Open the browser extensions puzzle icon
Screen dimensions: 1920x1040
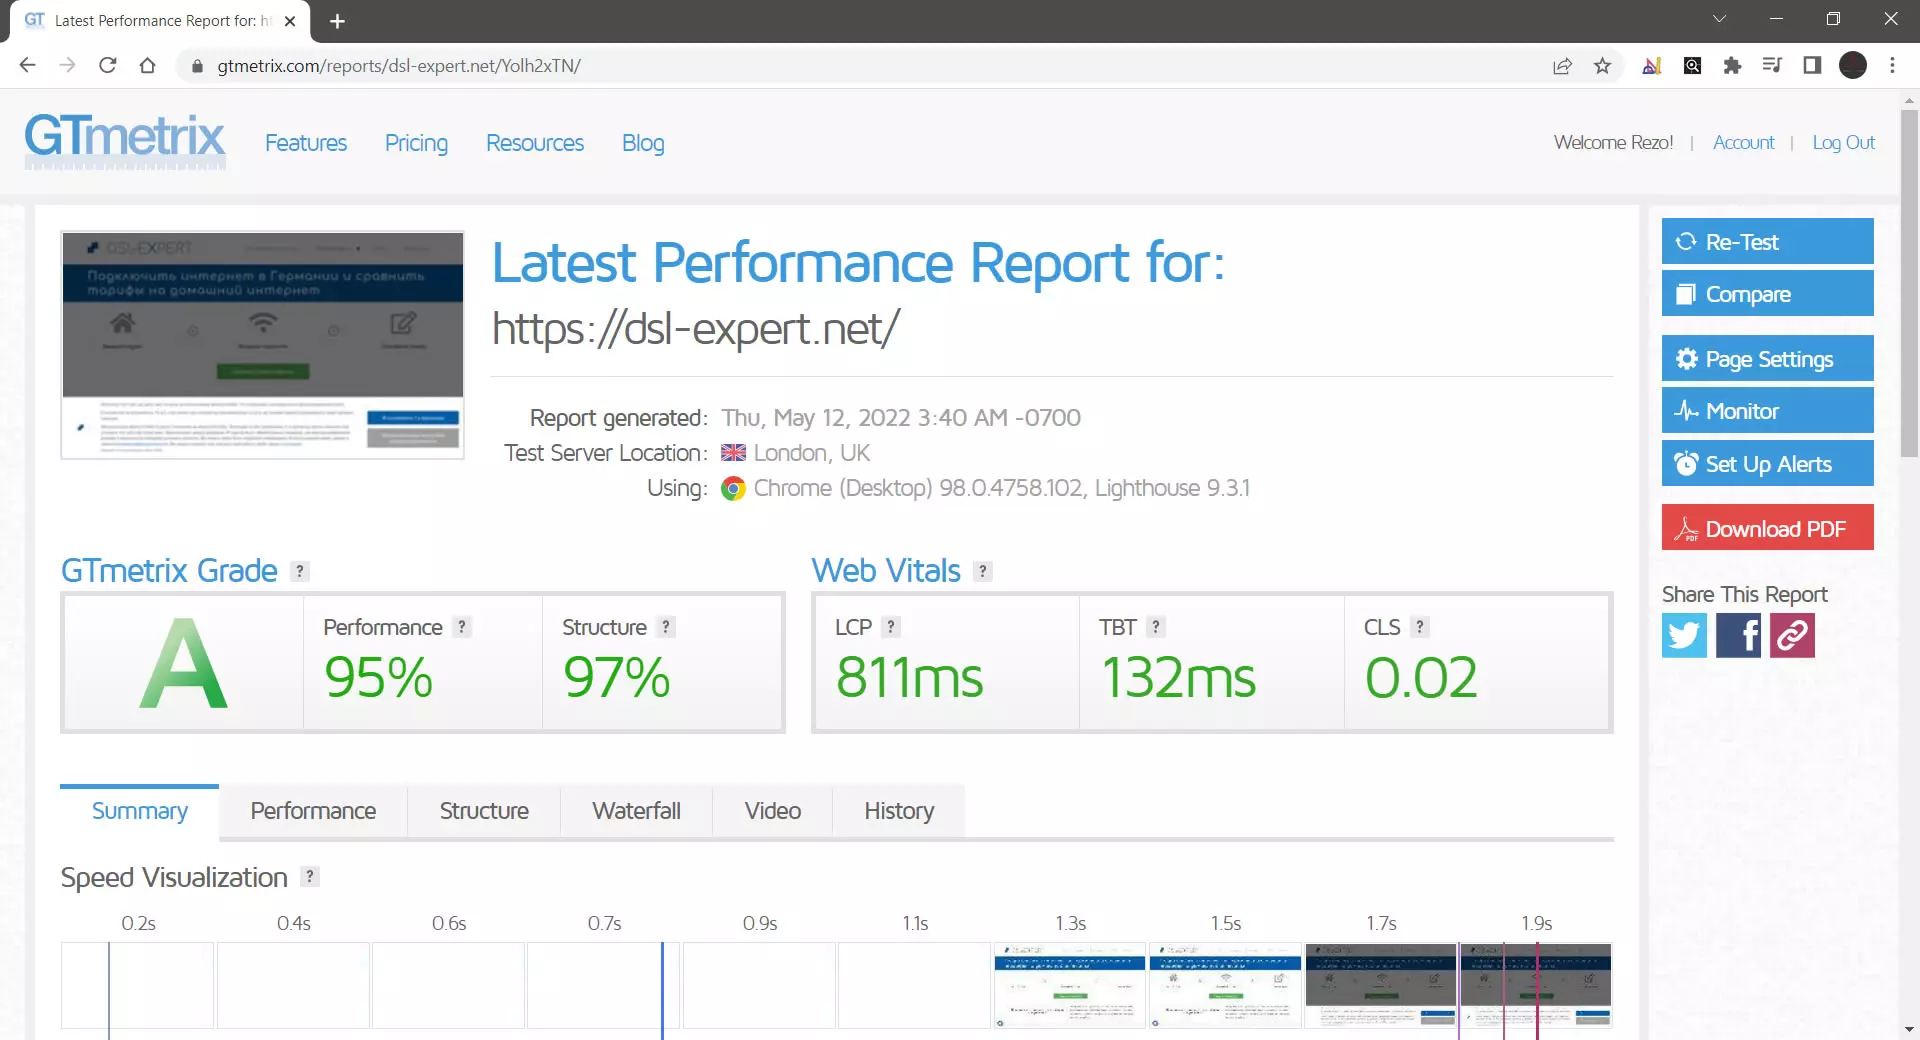pyautogui.click(x=1732, y=66)
